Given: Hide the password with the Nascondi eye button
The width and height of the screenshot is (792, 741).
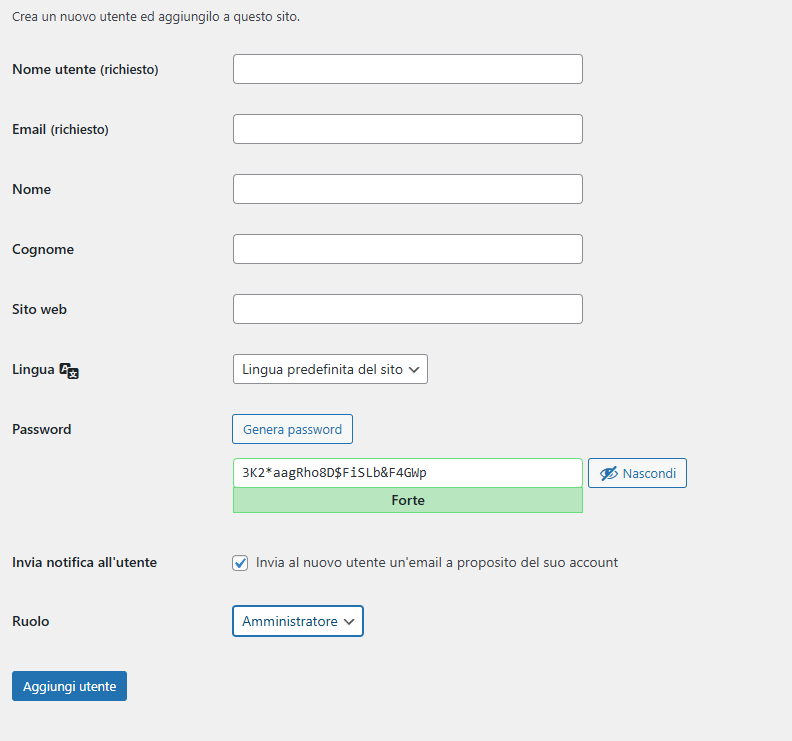Looking at the screenshot, I should (637, 473).
